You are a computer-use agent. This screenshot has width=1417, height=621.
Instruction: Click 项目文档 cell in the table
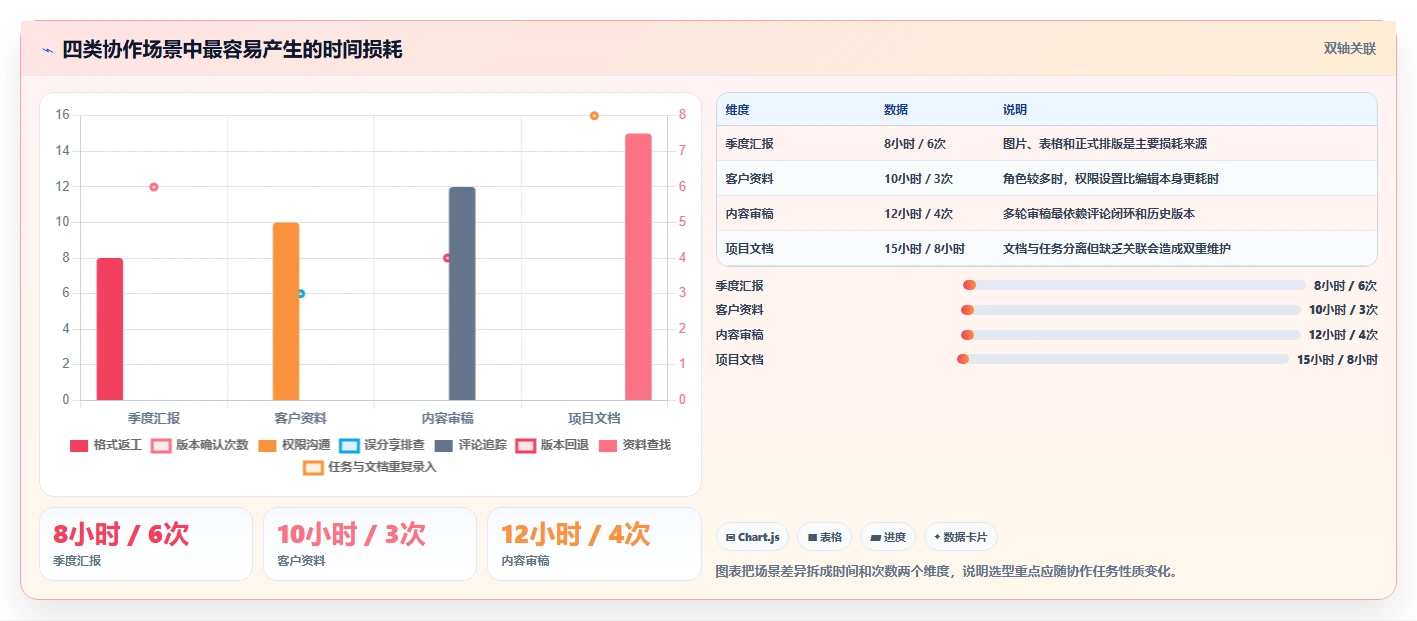coord(750,249)
